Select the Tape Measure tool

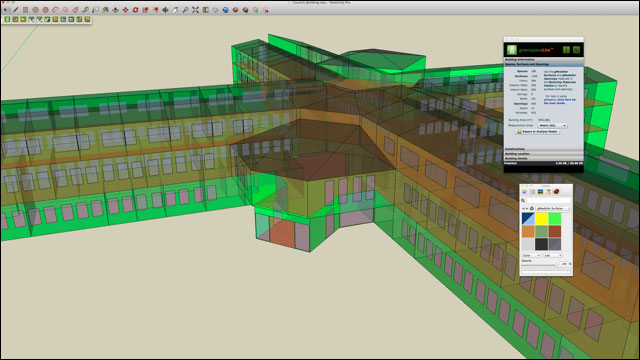coord(85,10)
